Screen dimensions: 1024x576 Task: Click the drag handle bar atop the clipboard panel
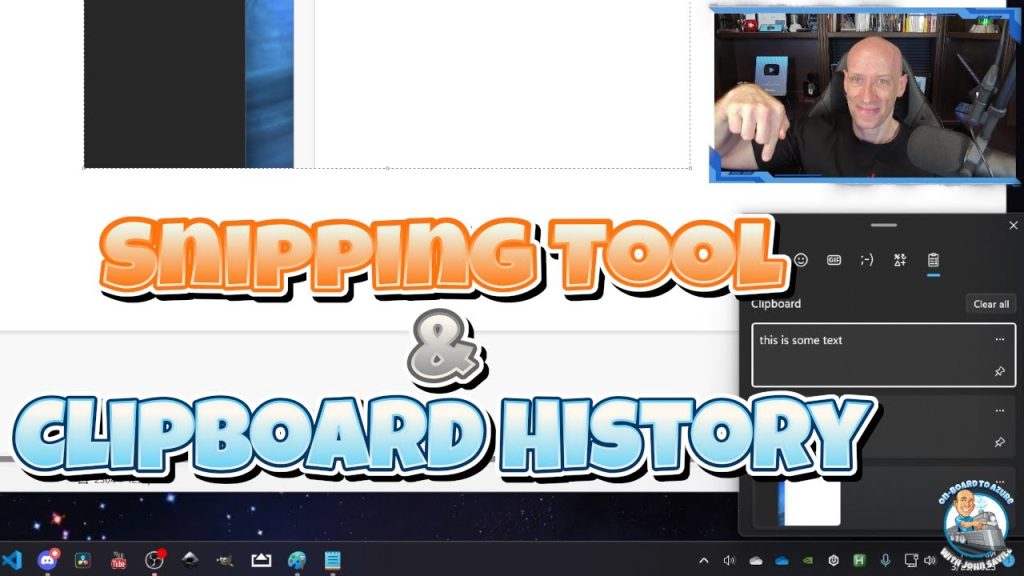[x=884, y=225]
